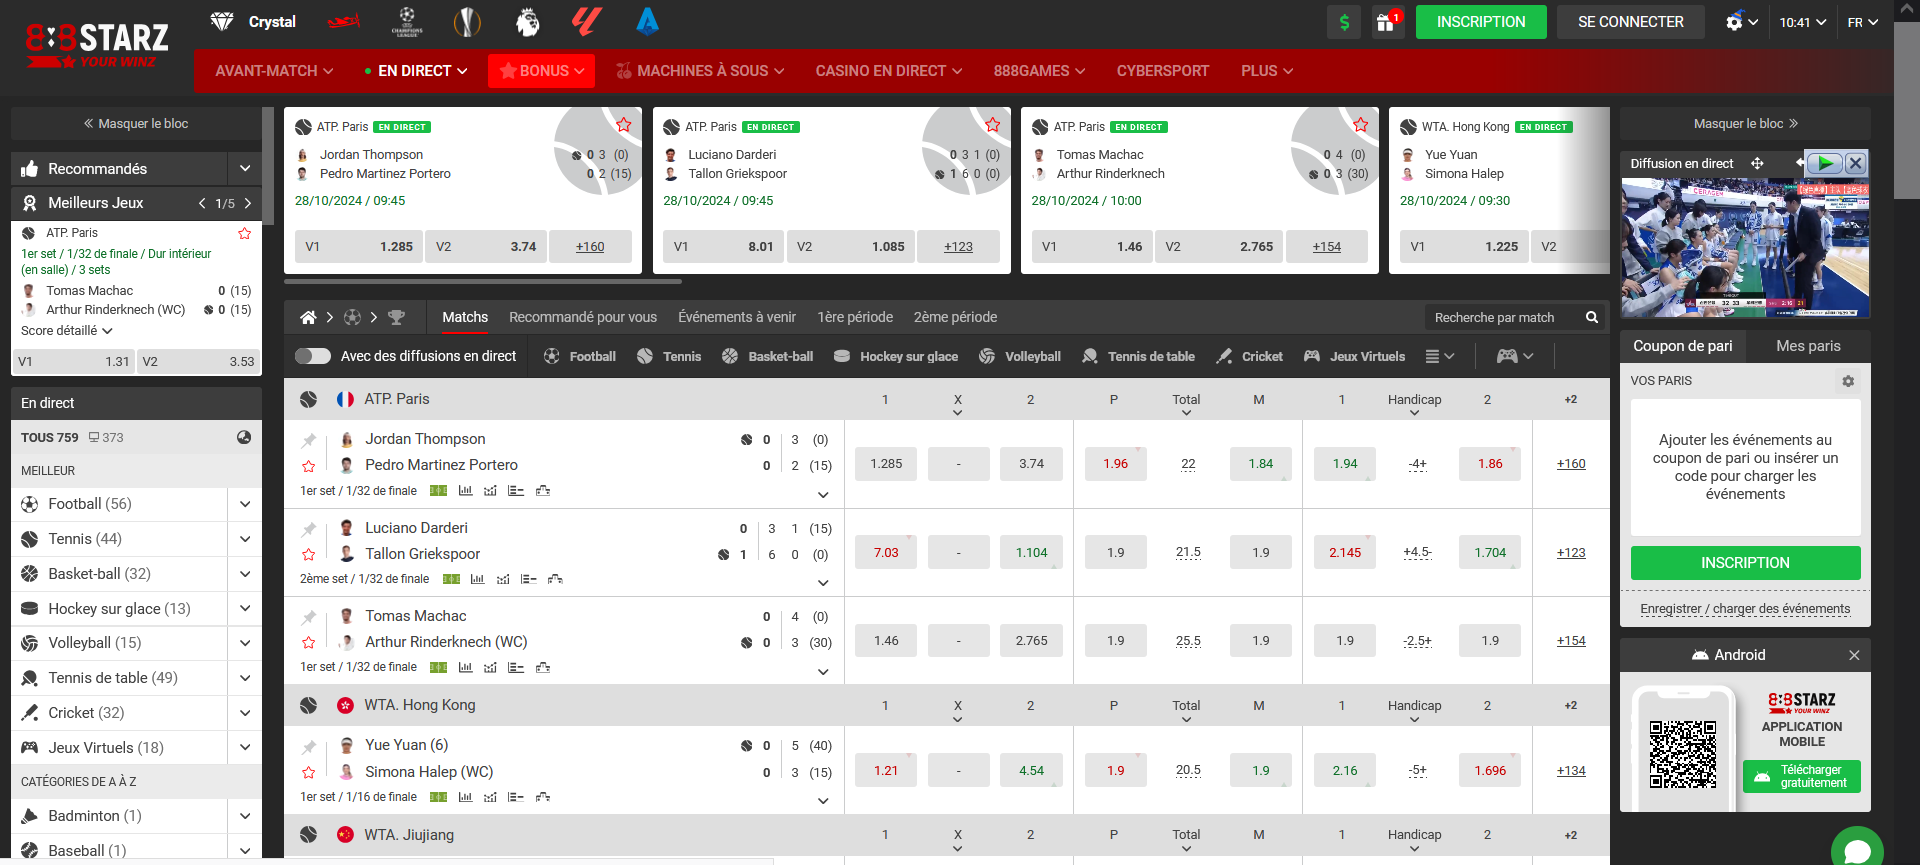The width and height of the screenshot is (1920, 865).
Task: Open the live stream video thumbnail
Action: click(x=1745, y=248)
